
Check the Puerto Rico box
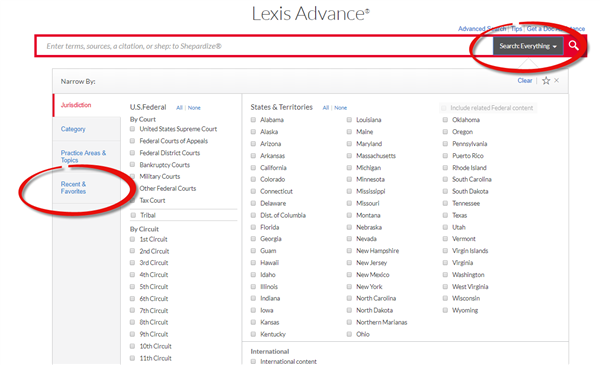445,156
